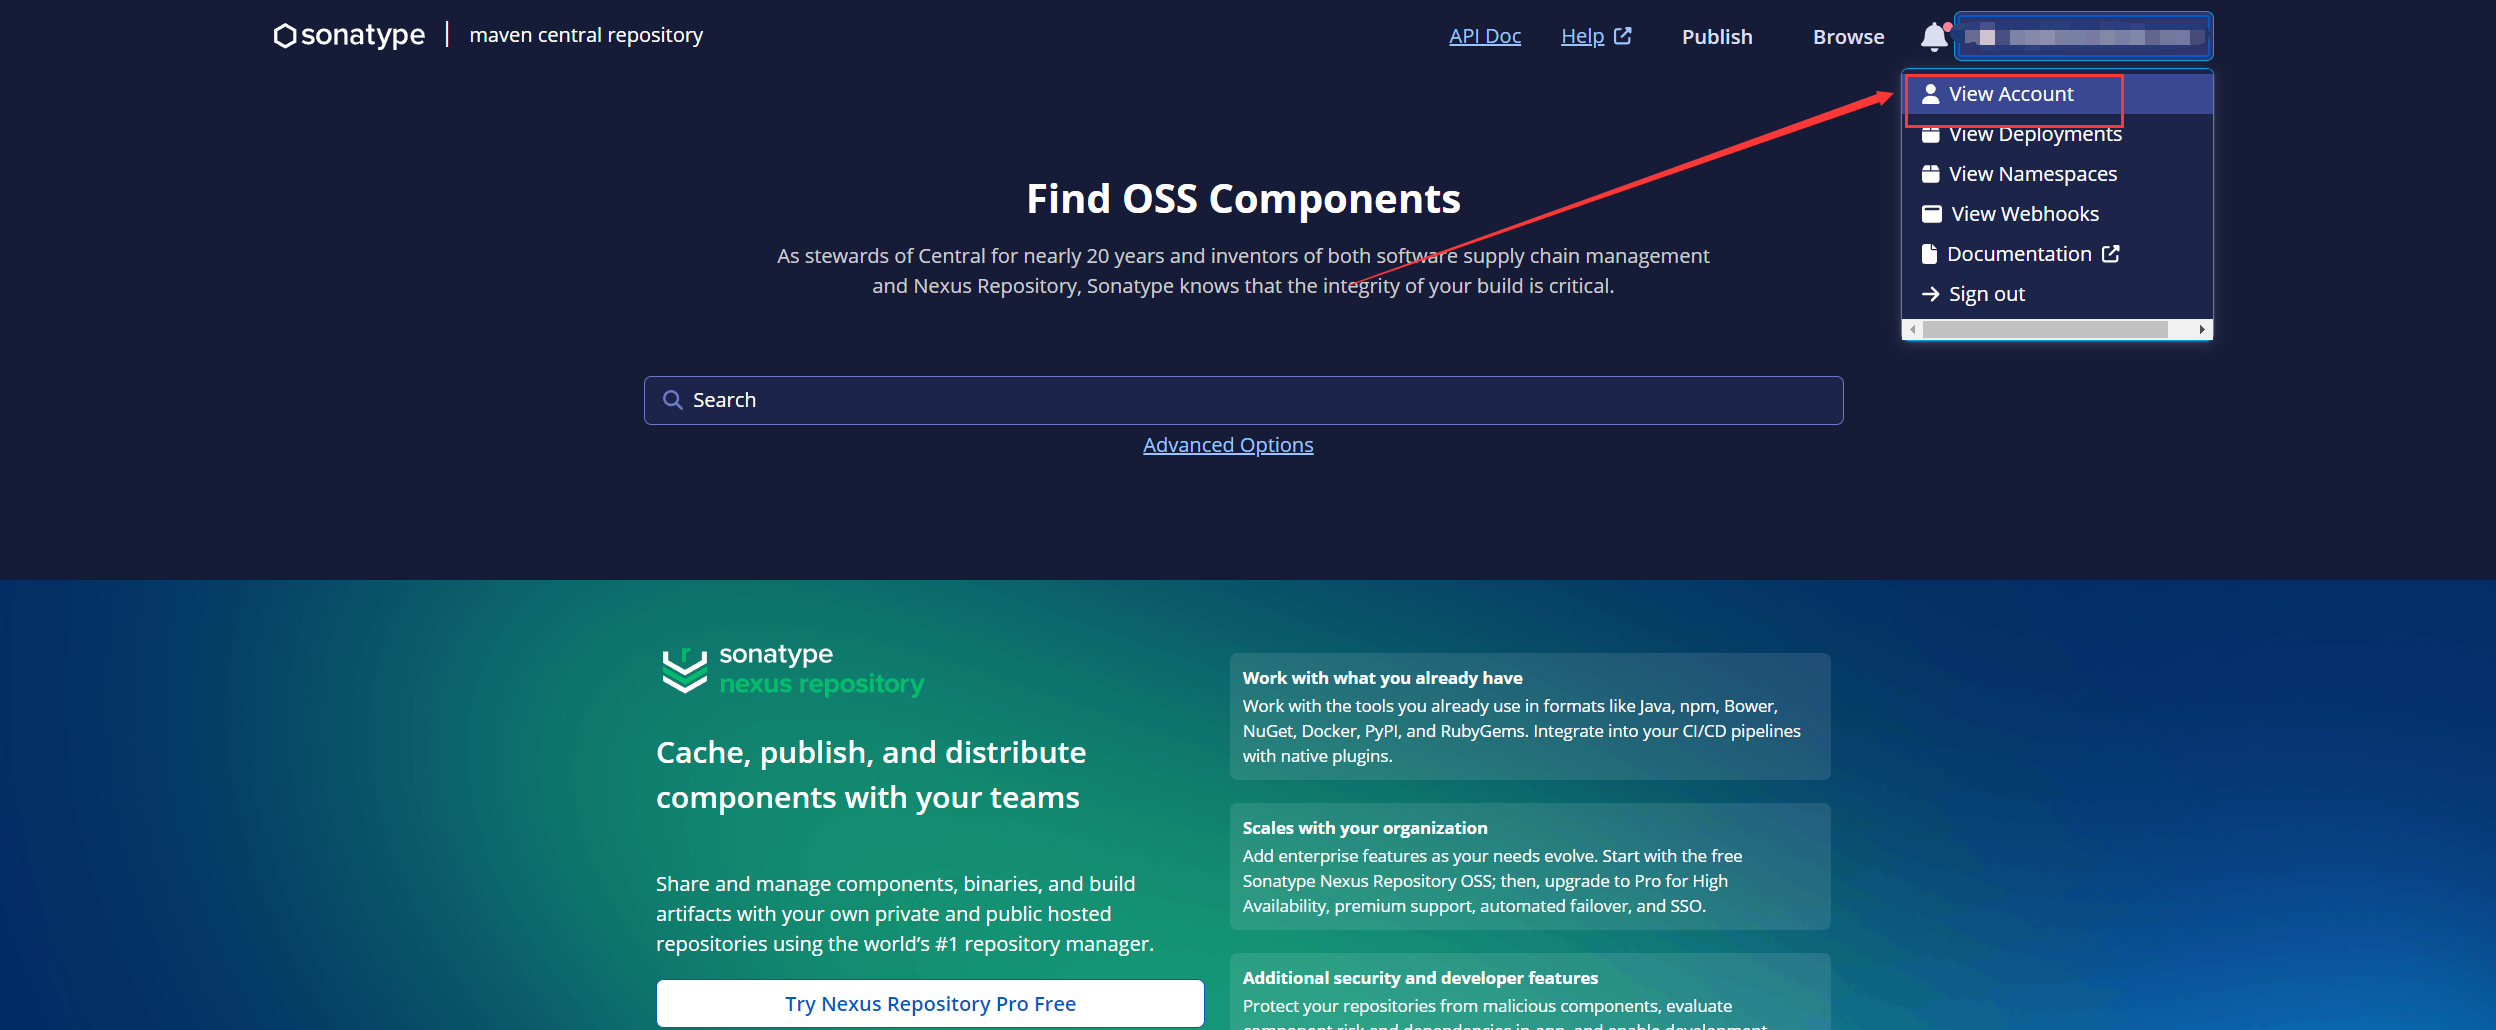Screen dimensions: 2496x1030
Task: Open Advanced Options under search
Action: [x=1228, y=445]
